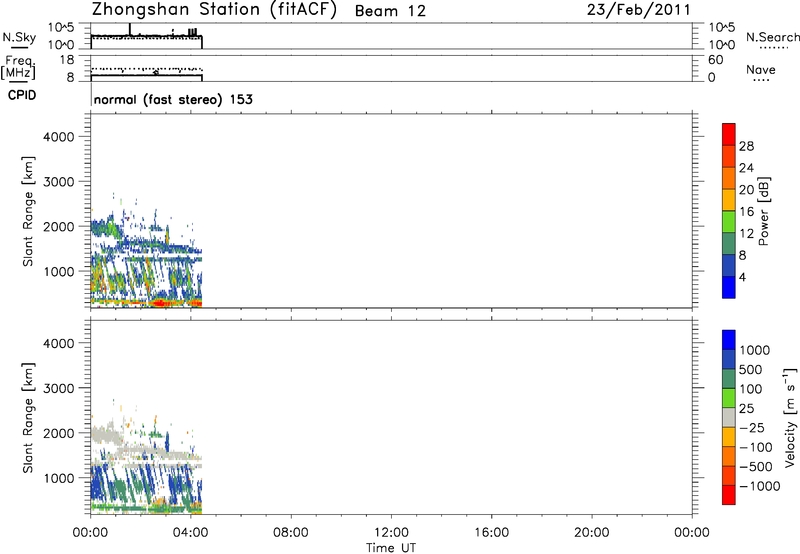Pick the gray ±25 Velocity colorbar swatch

click(x=729, y=418)
